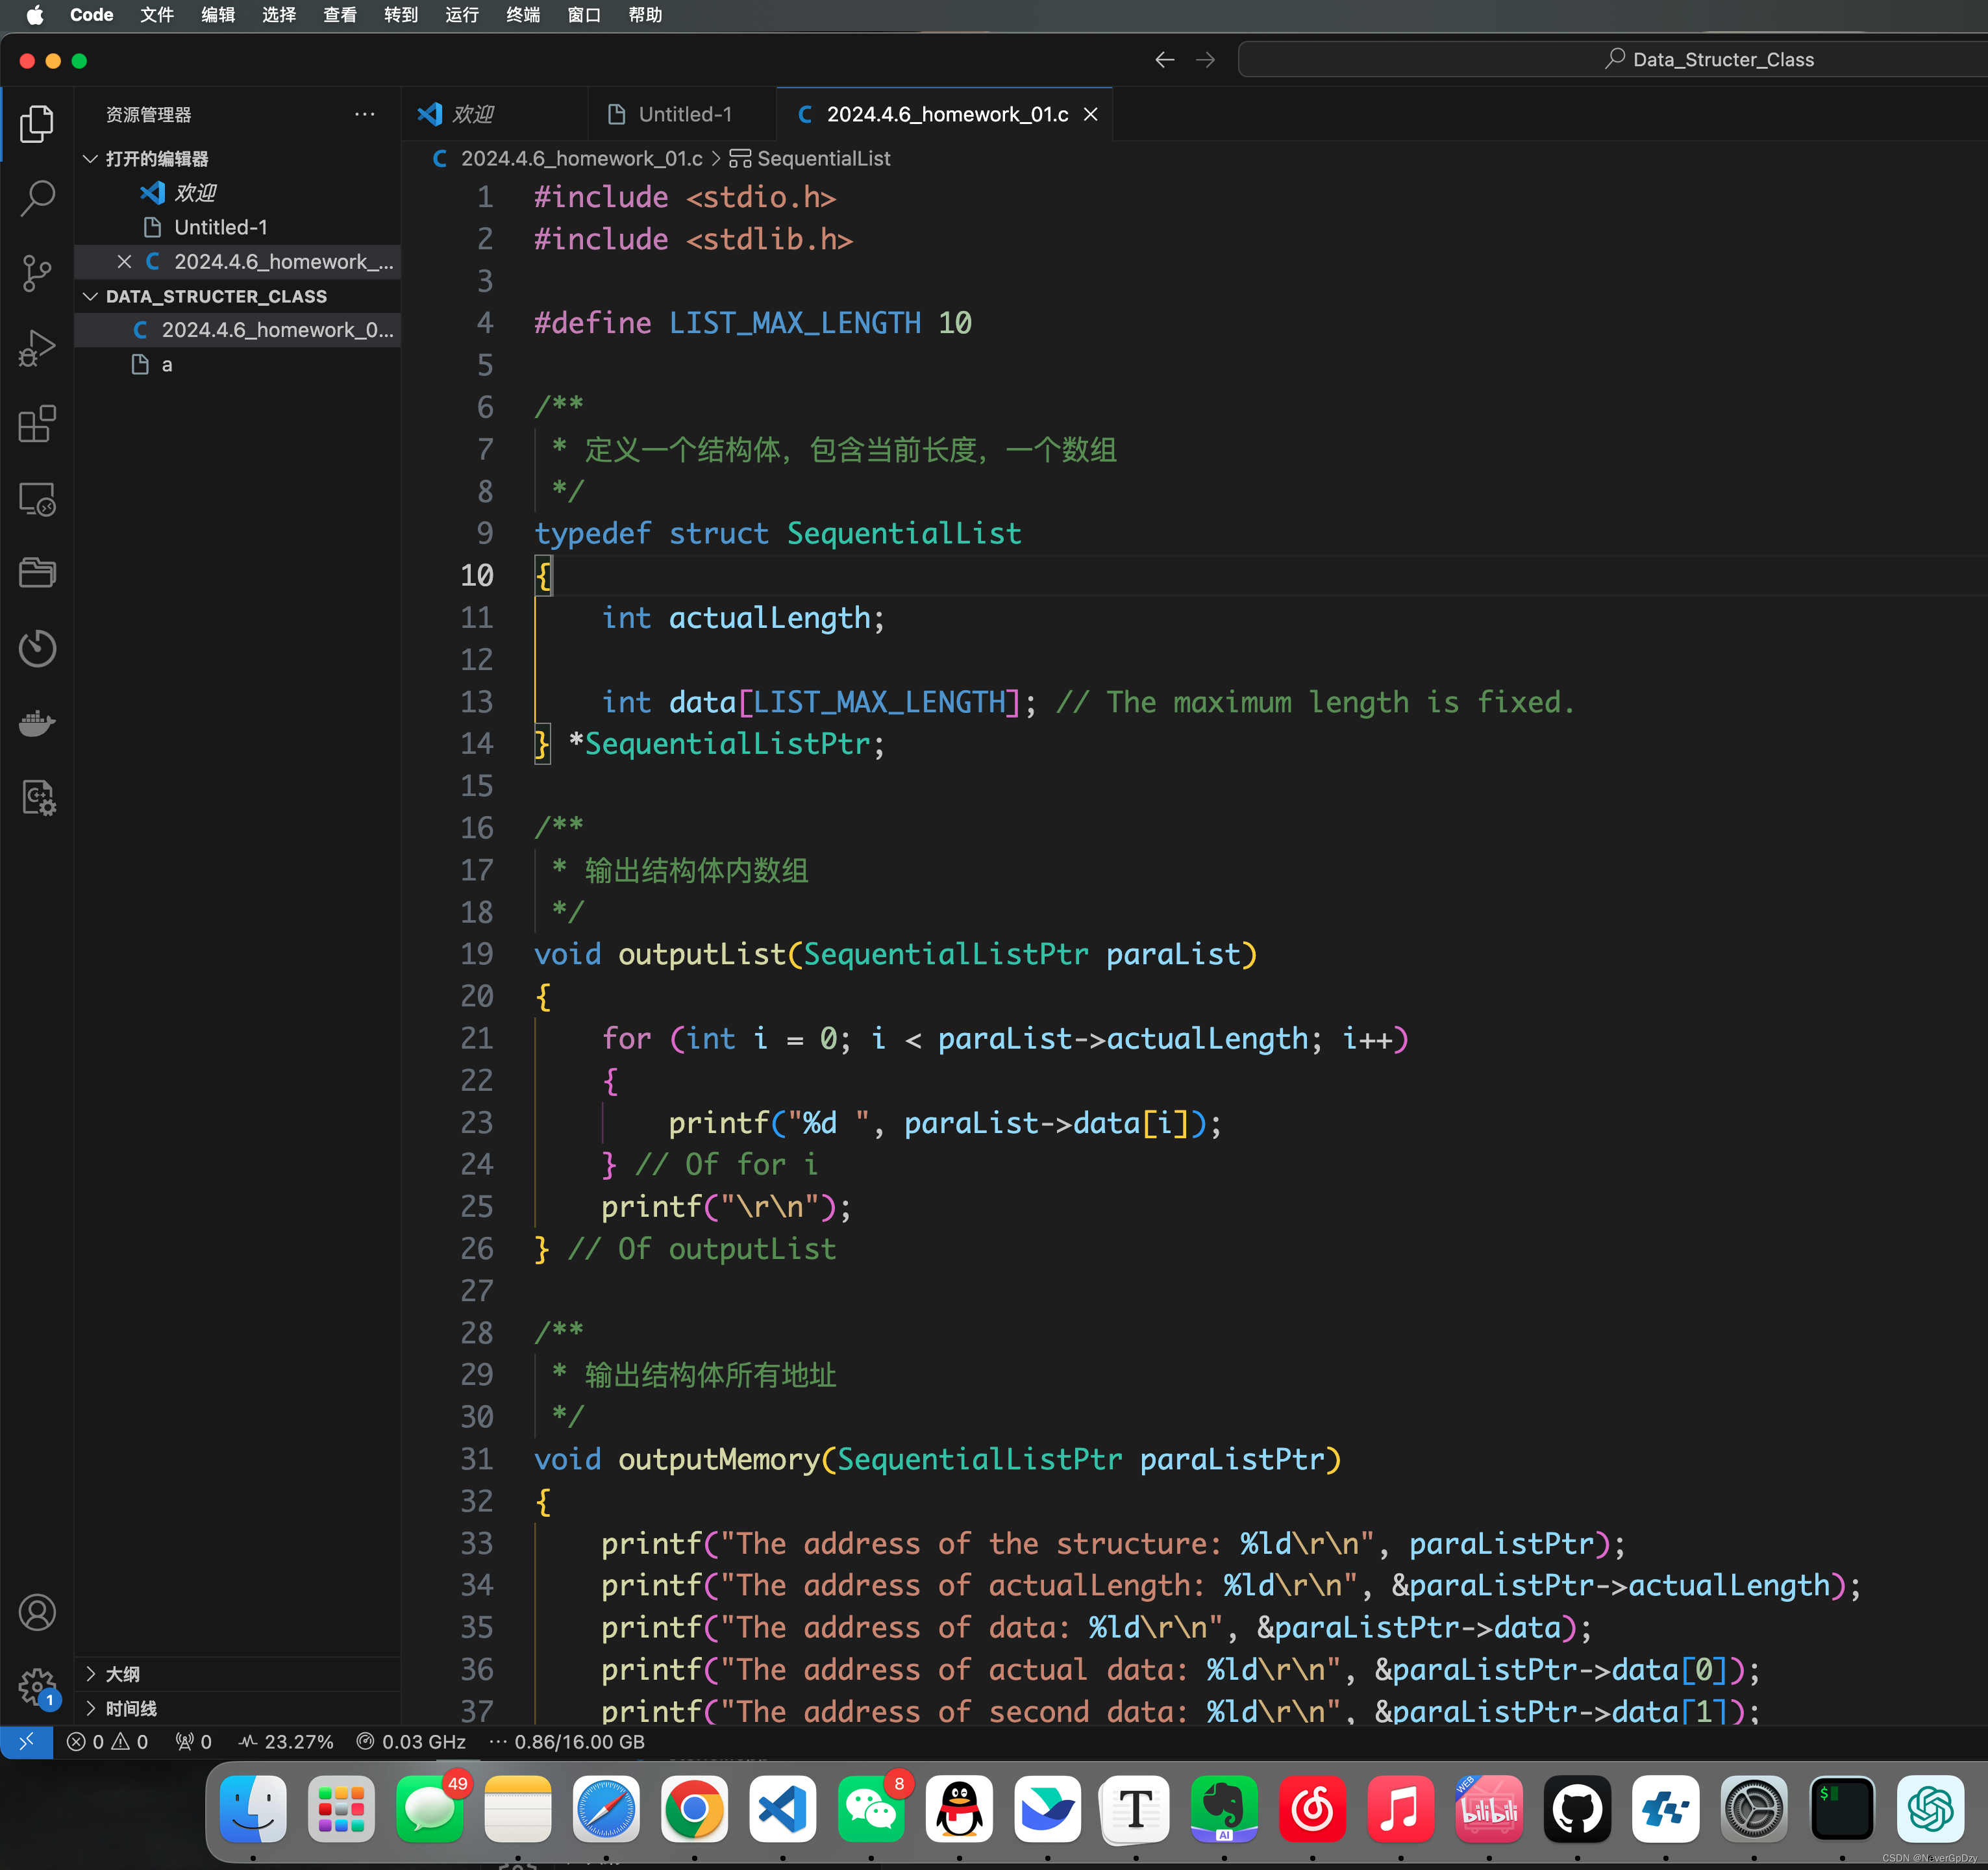Go back with the left arrow
This screenshot has height=1870, width=1988.
point(1164,60)
